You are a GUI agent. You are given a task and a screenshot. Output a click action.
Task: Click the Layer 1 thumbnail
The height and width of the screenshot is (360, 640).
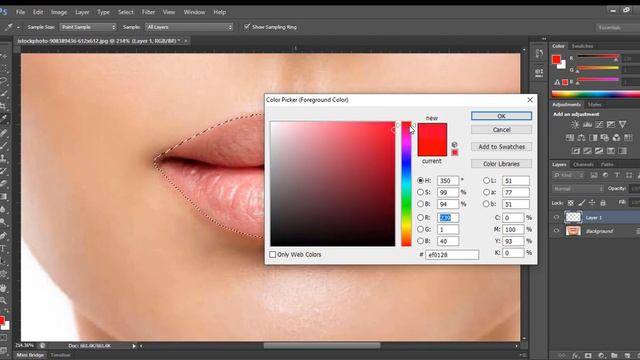[573, 217]
